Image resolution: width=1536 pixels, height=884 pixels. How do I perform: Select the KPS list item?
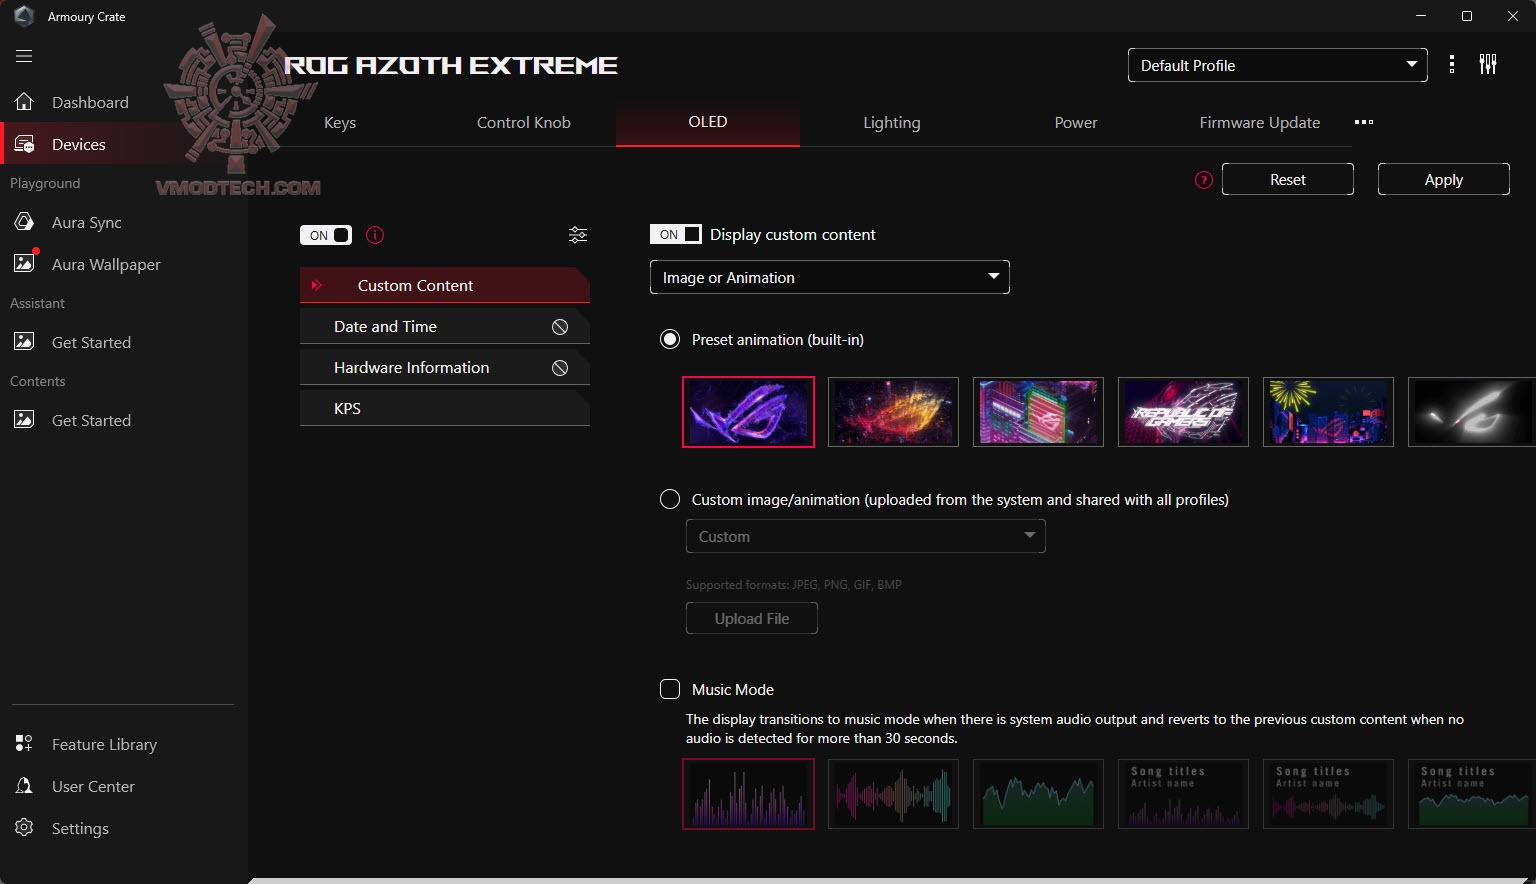(x=445, y=408)
